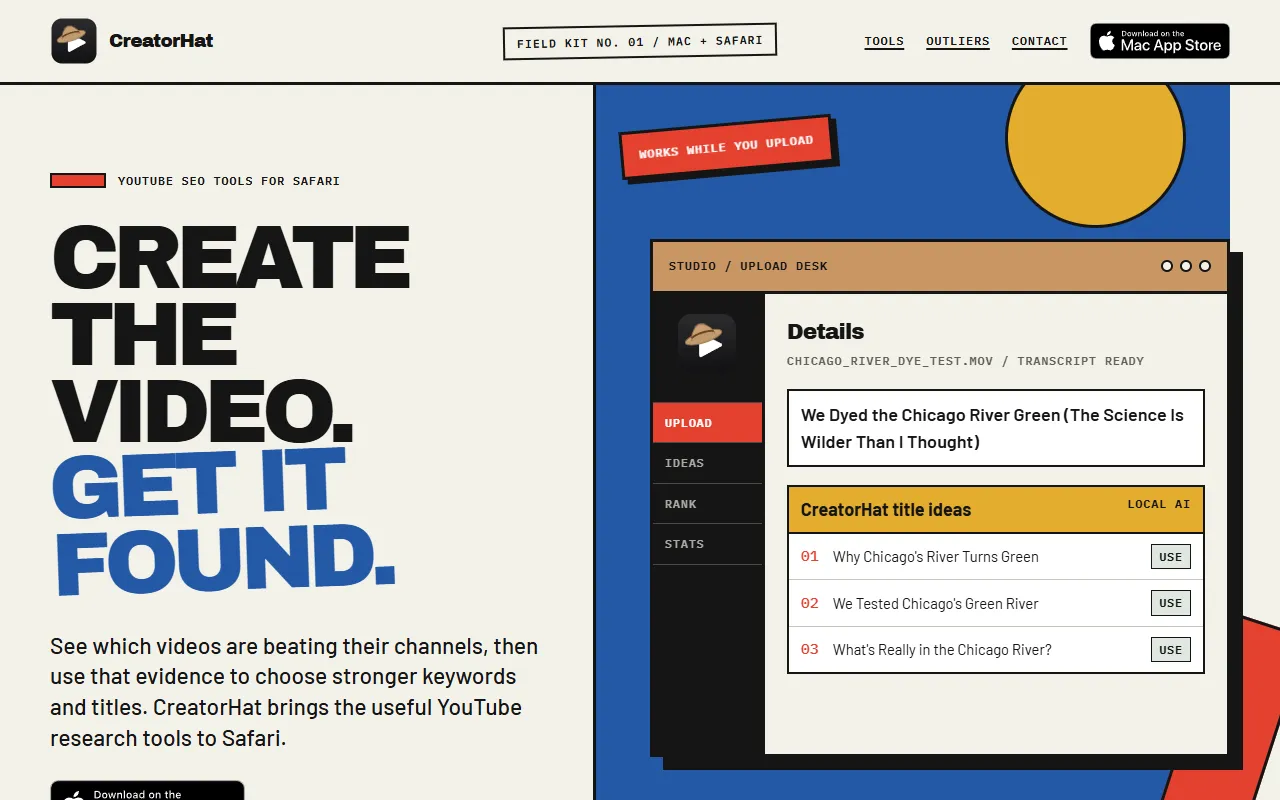Click the "YouTube SEO Tools for Safari" tagline
The width and height of the screenshot is (1280, 800).
(x=229, y=181)
